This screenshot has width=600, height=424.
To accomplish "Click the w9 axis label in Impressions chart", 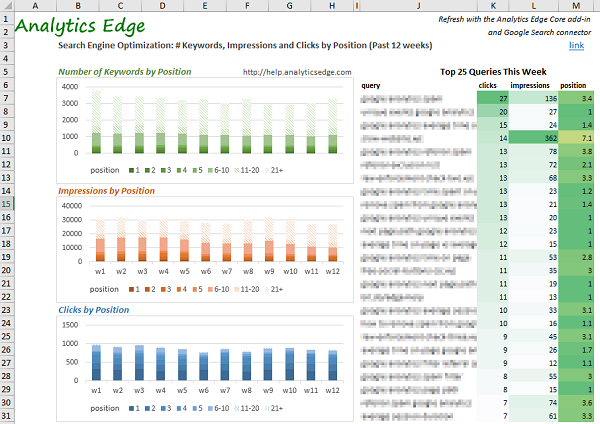I will tap(269, 271).
